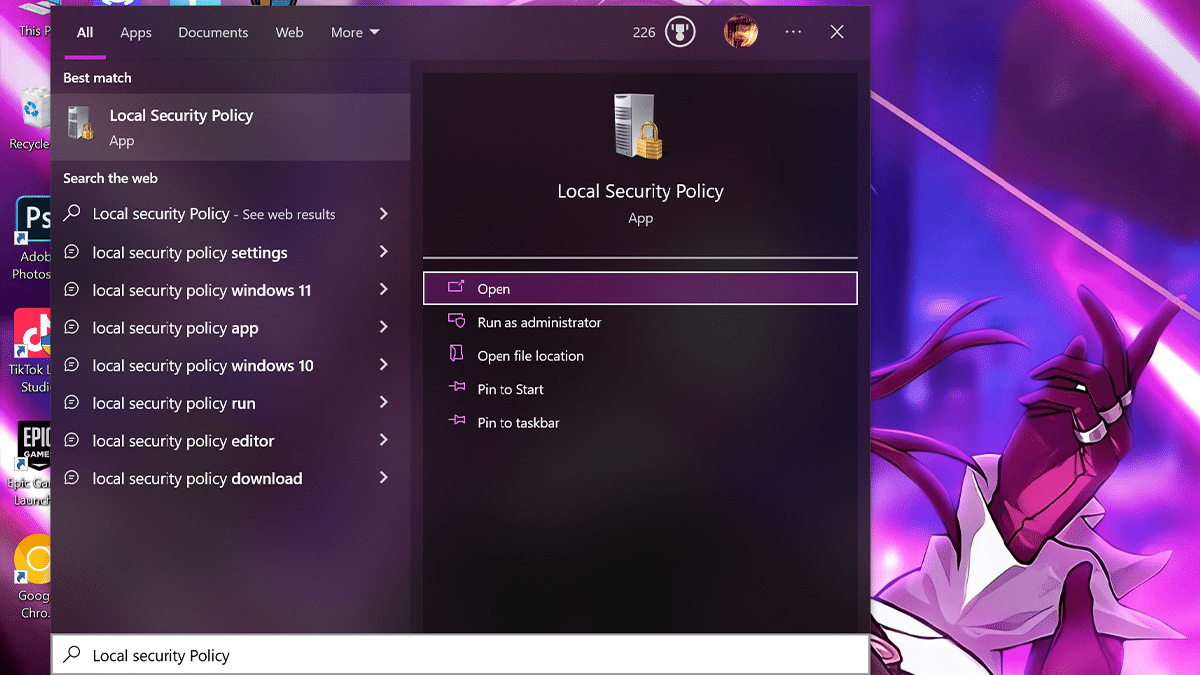Image resolution: width=1200 pixels, height=675 pixels.
Task: Open Google Chrome desktop shortcut
Action: (x=33, y=577)
